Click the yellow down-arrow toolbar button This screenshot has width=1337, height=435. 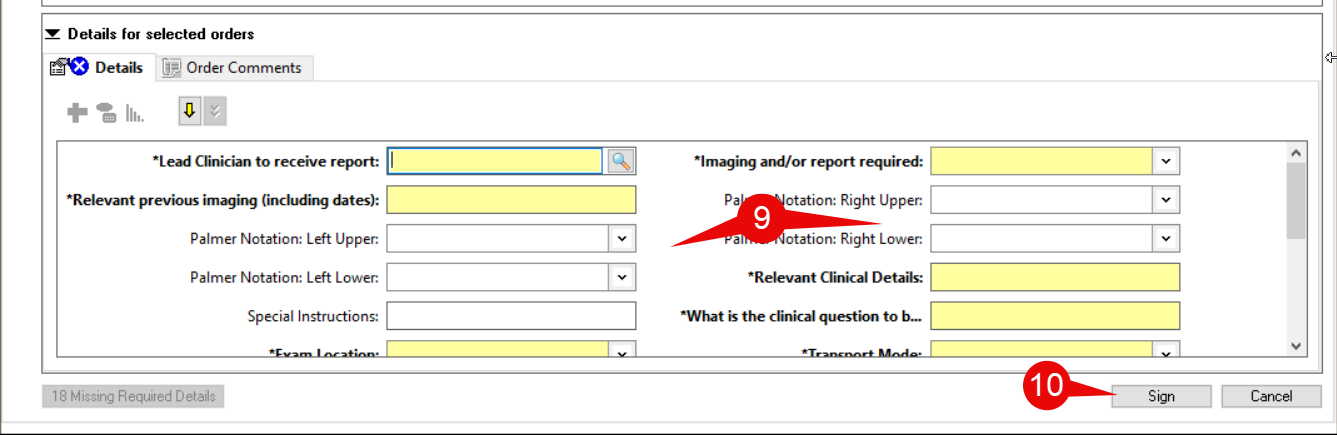189,112
